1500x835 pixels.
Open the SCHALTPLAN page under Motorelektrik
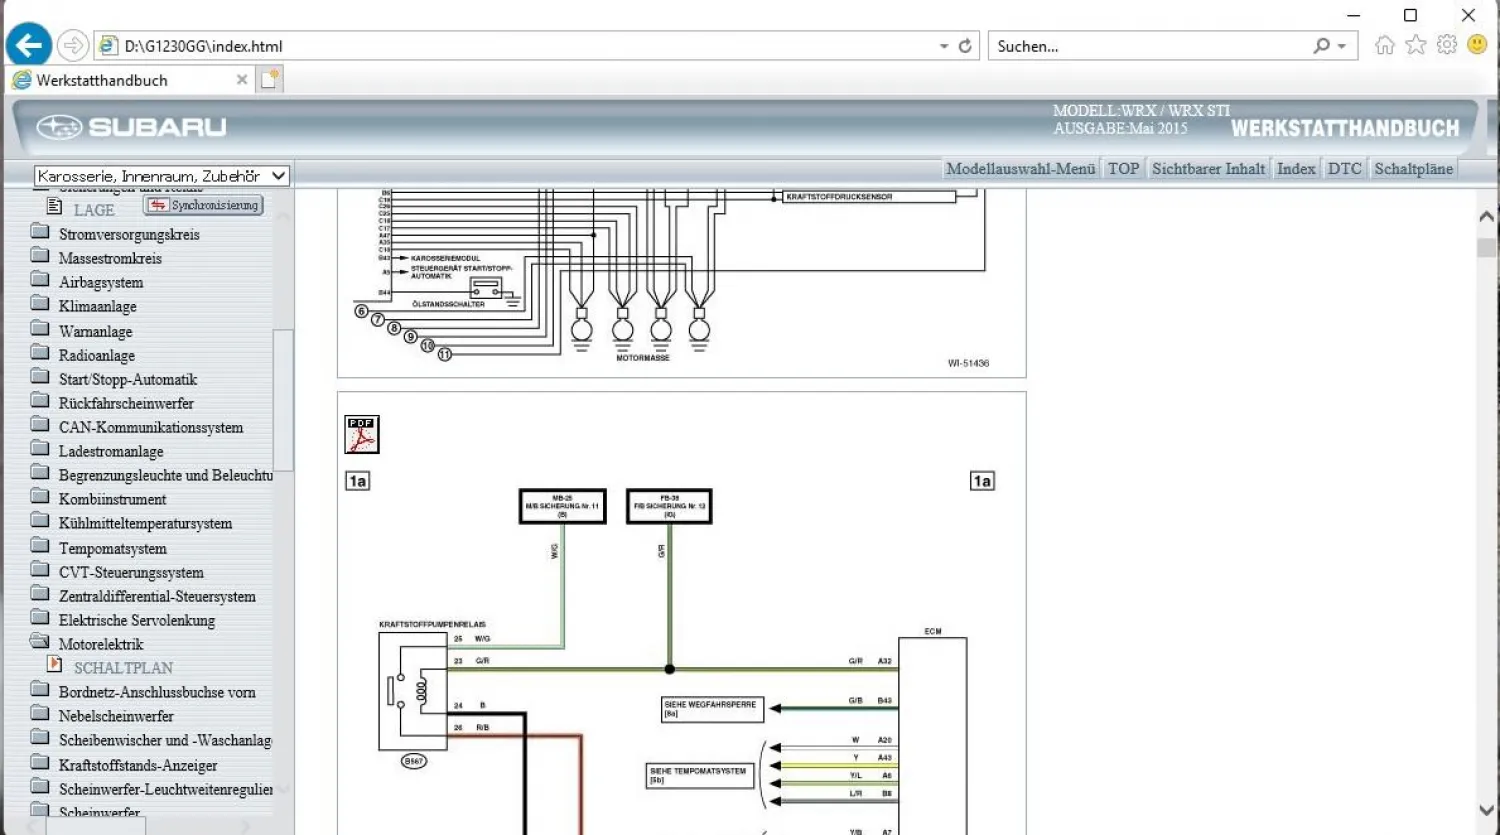pos(123,668)
